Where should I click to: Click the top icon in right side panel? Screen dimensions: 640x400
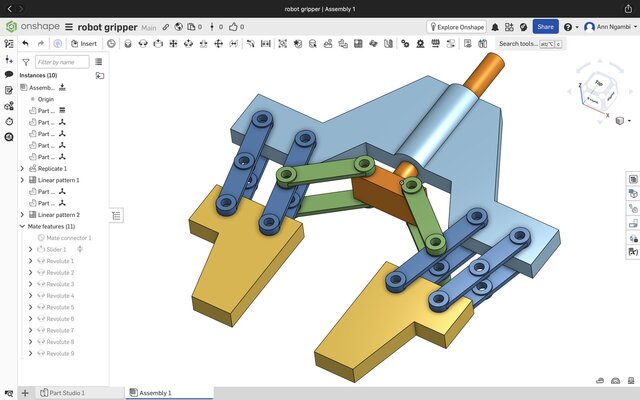click(x=633, y=179)
